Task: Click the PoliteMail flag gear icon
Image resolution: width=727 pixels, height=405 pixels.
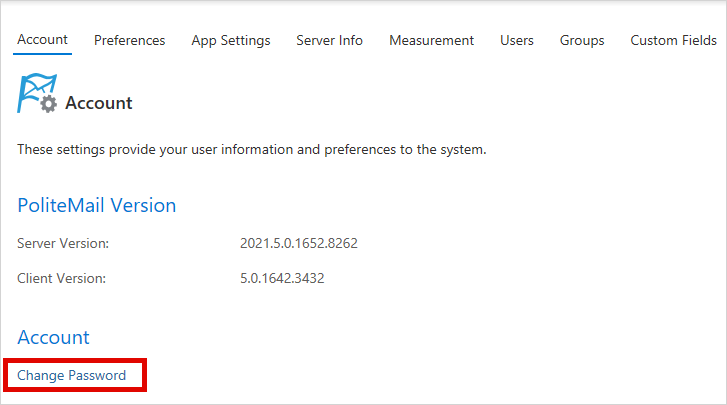Action: pos(37,93)
